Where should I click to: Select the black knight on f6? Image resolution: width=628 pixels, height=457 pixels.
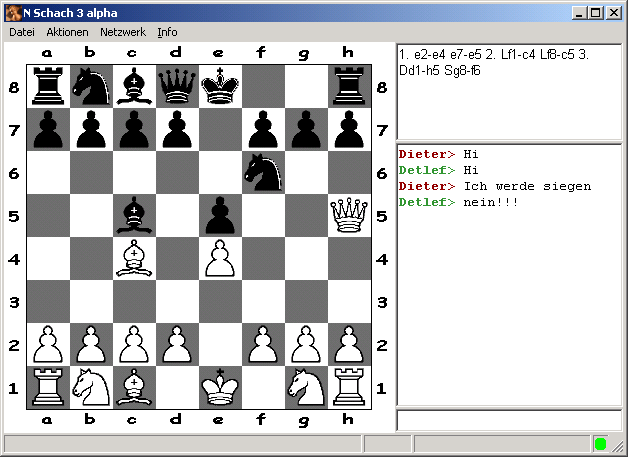[x=263, y=173]
